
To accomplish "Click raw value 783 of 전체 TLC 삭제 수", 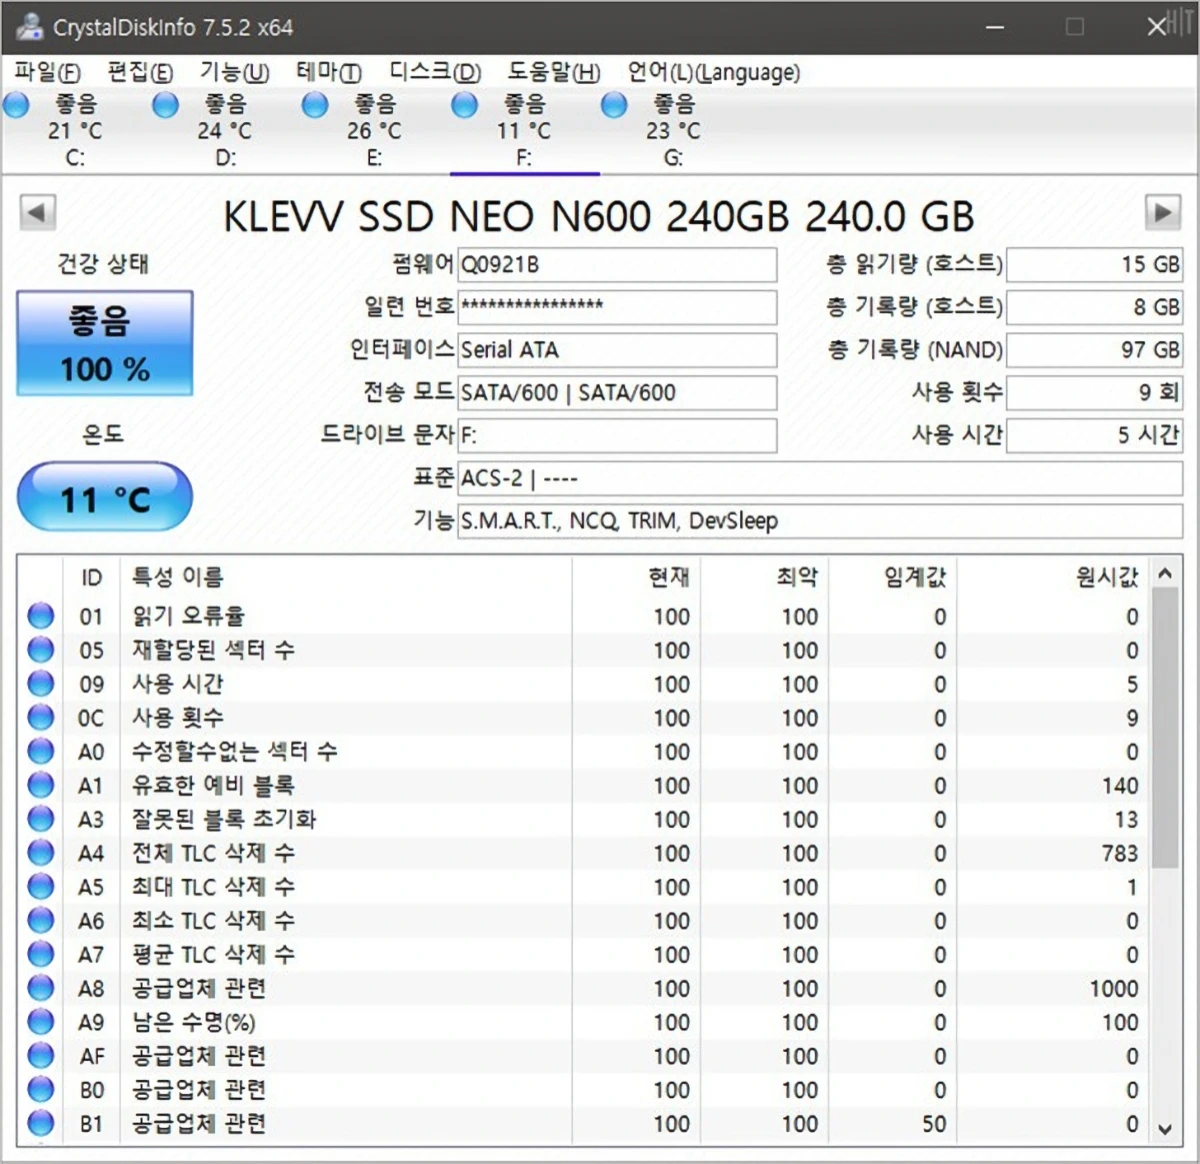I will pyautogui.click(x=1120, y=853).
